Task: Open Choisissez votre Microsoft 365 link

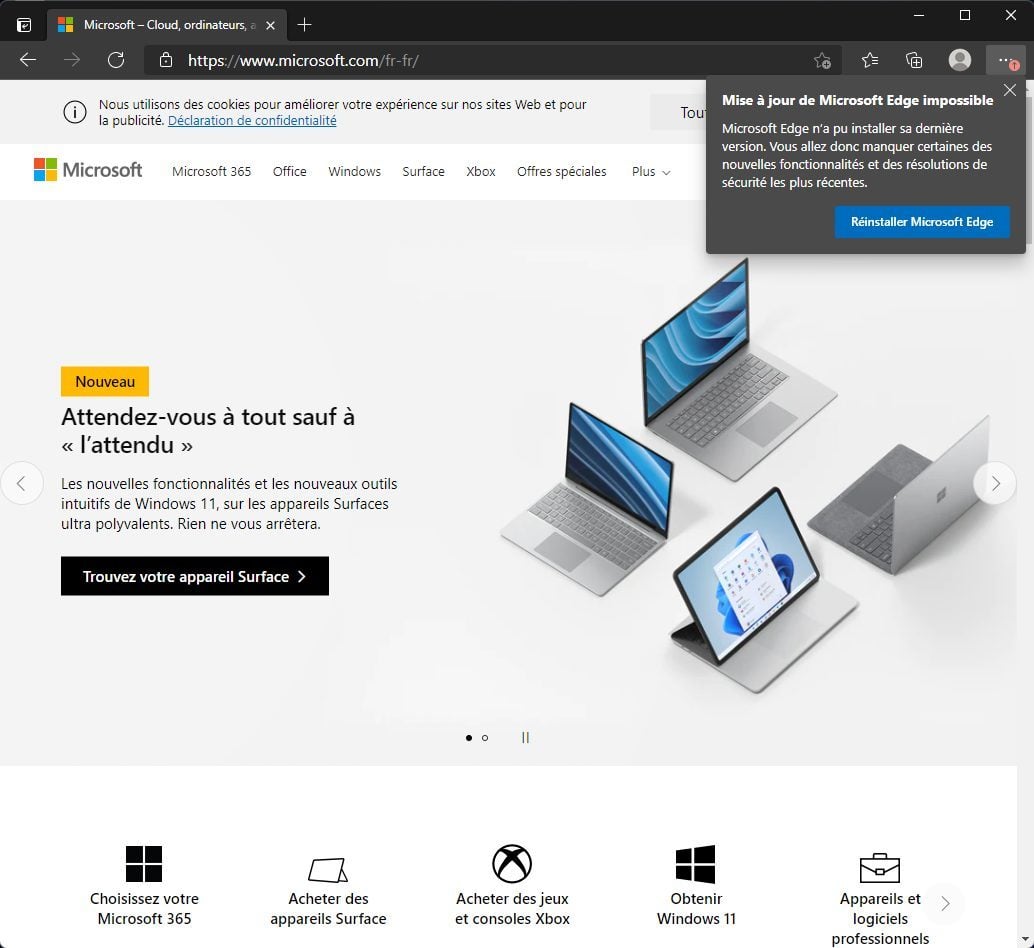Action: click(144, 908)
